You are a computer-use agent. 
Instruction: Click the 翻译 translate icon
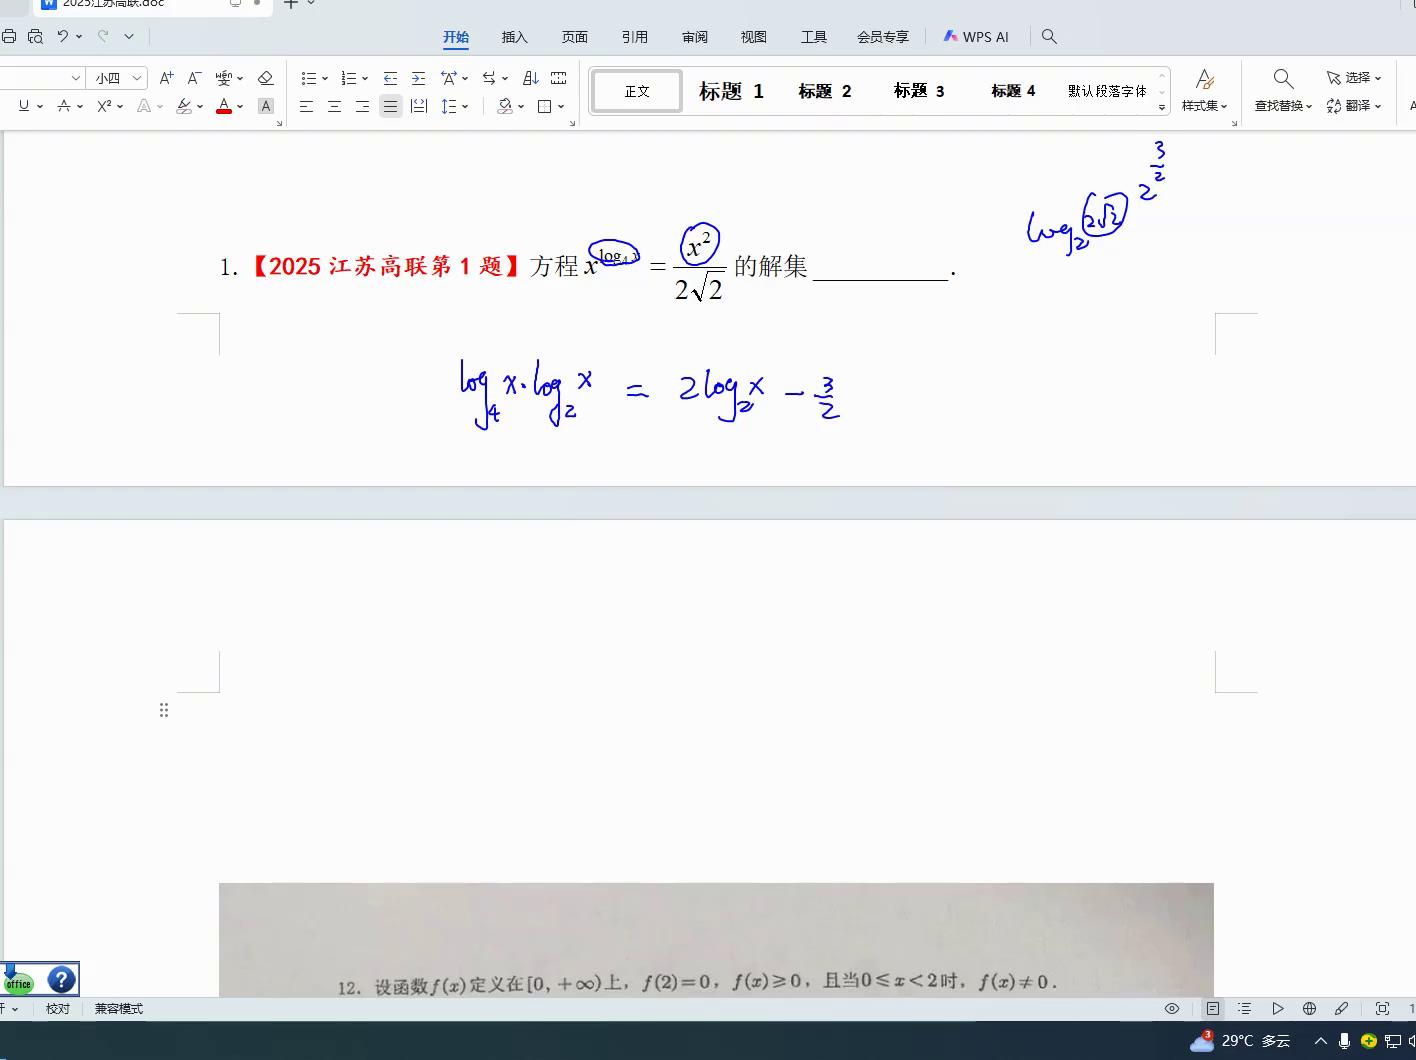(1355, 105)
